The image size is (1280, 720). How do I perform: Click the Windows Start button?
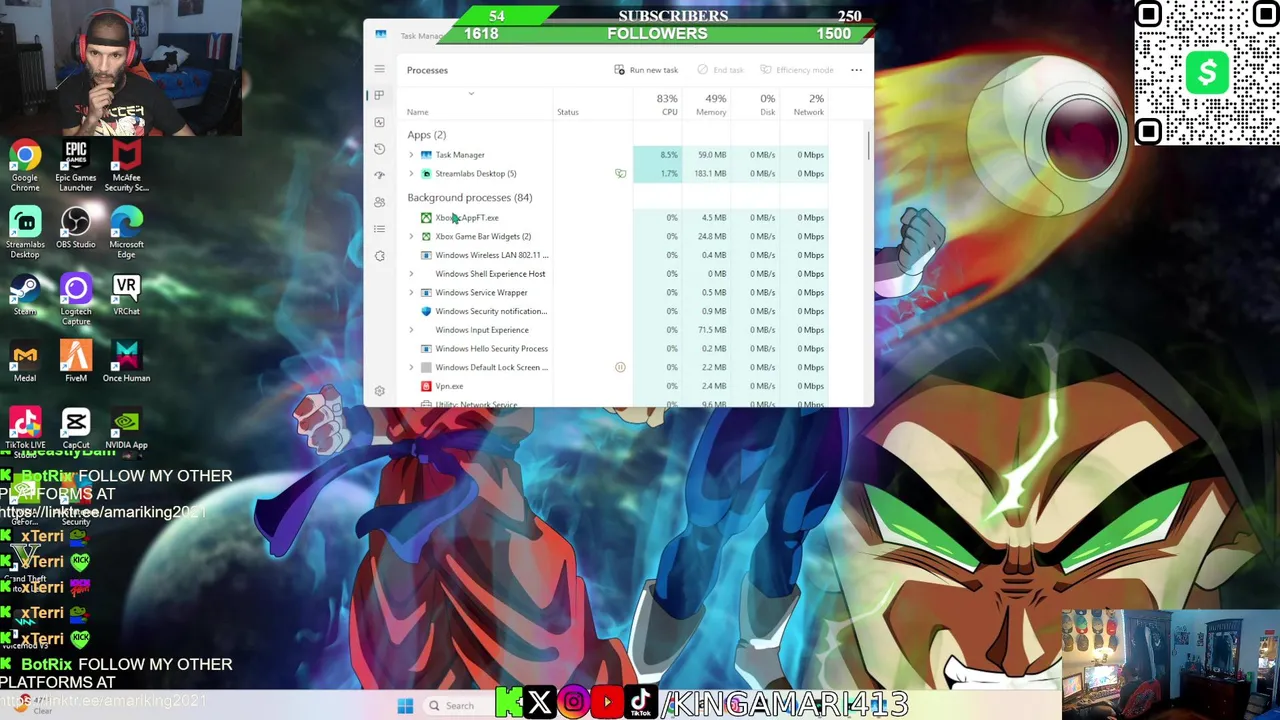click(x=405, y=706)
